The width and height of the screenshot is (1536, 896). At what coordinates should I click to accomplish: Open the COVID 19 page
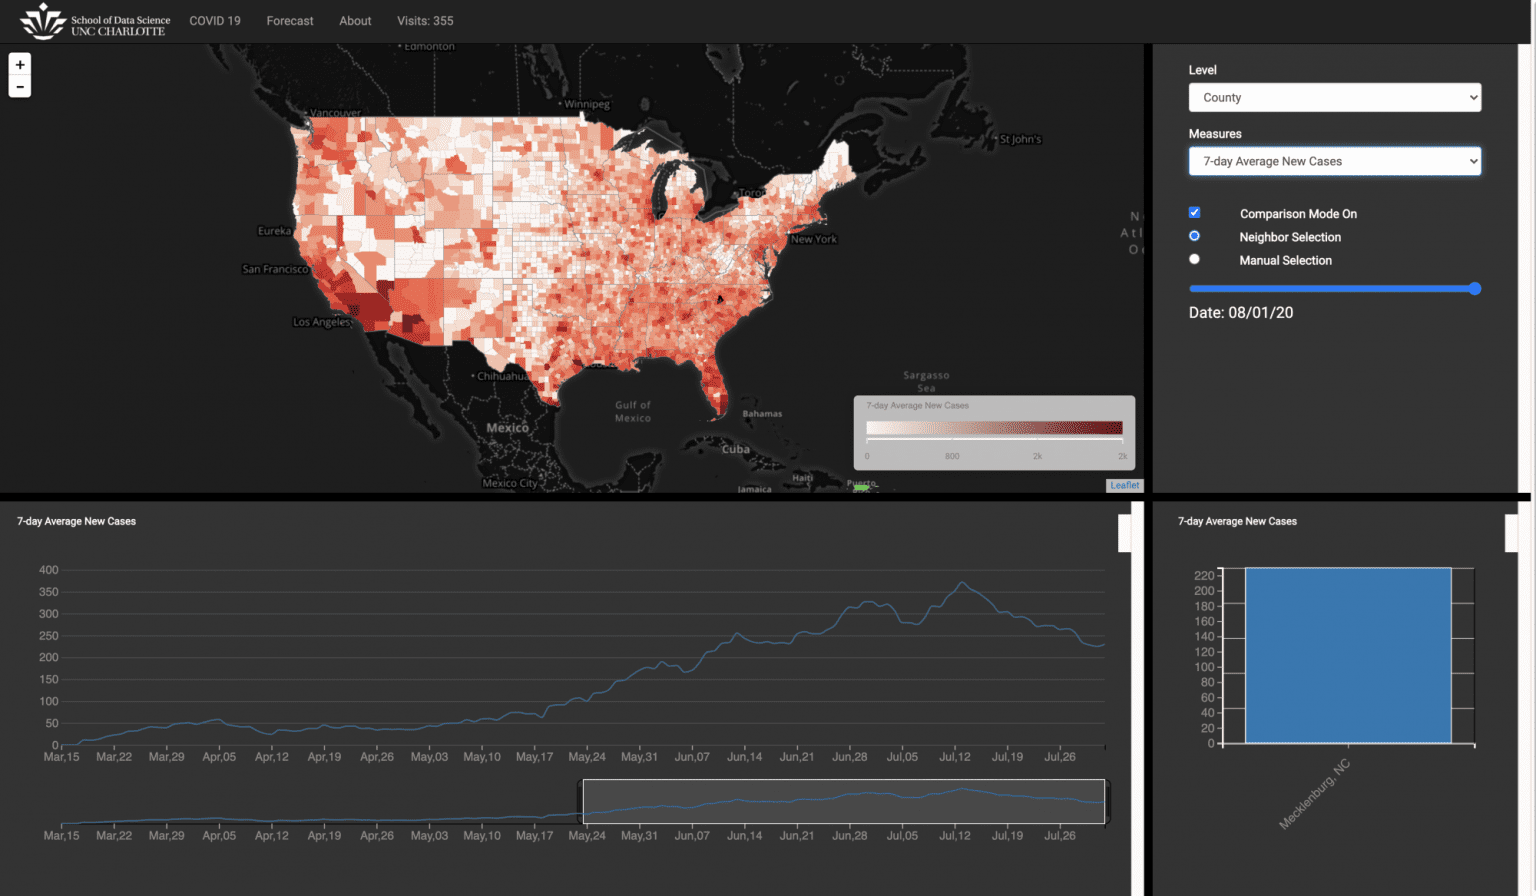tap(214, 20)
